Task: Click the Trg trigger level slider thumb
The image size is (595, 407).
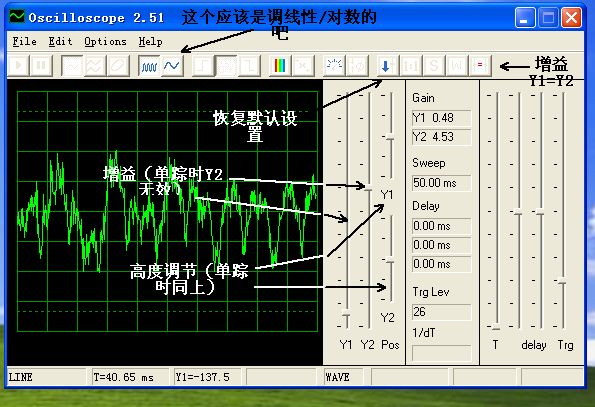Action: 562,281
